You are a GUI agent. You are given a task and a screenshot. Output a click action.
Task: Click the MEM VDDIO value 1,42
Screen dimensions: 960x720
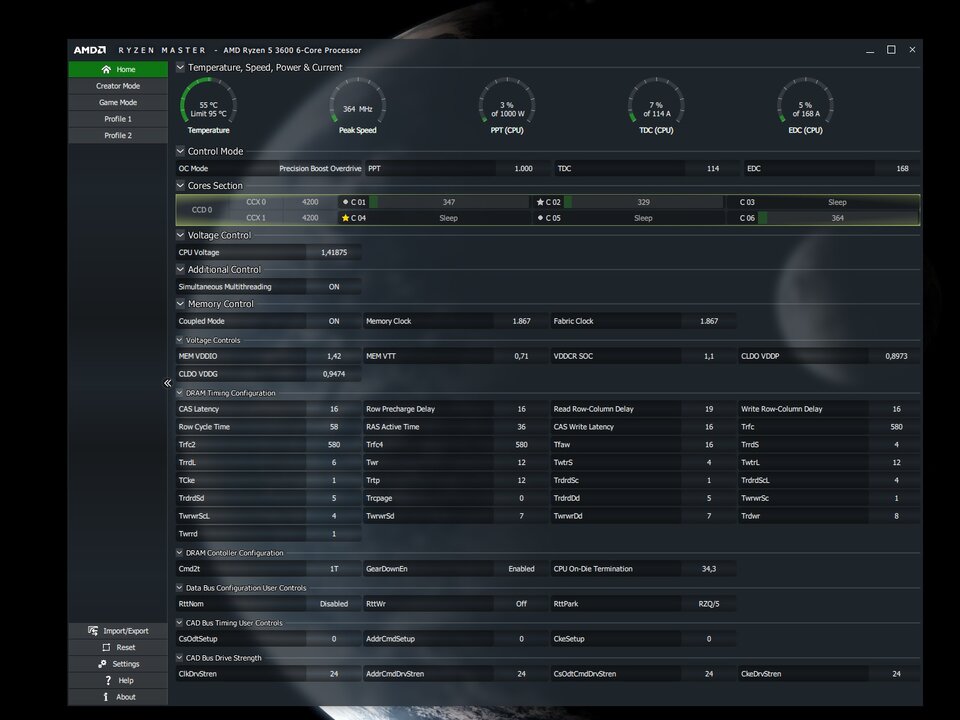click(x=334, y=356)
